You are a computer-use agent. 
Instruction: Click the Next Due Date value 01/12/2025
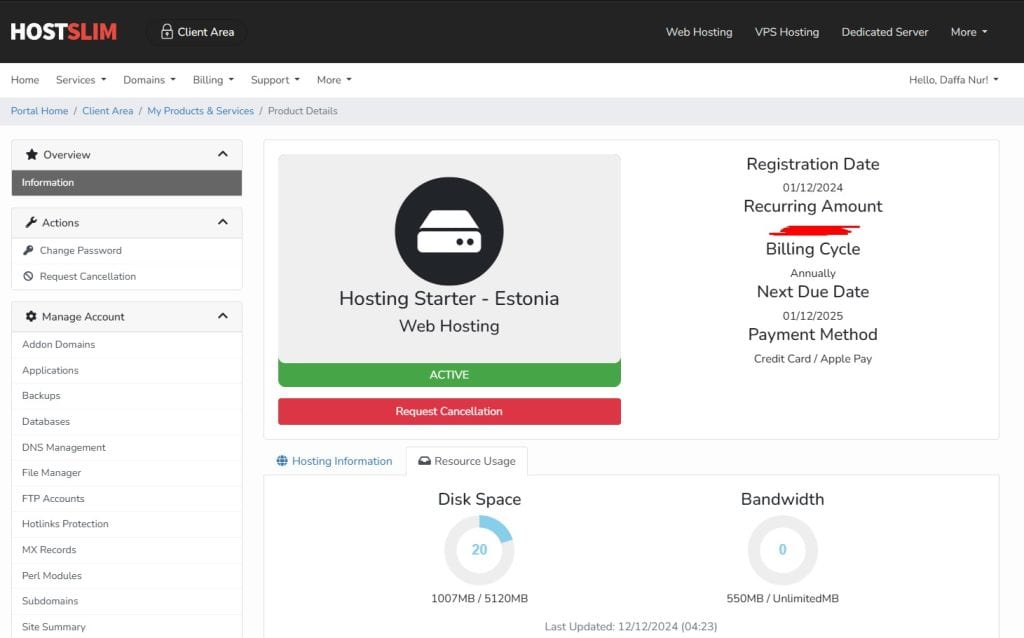point(813,315)
